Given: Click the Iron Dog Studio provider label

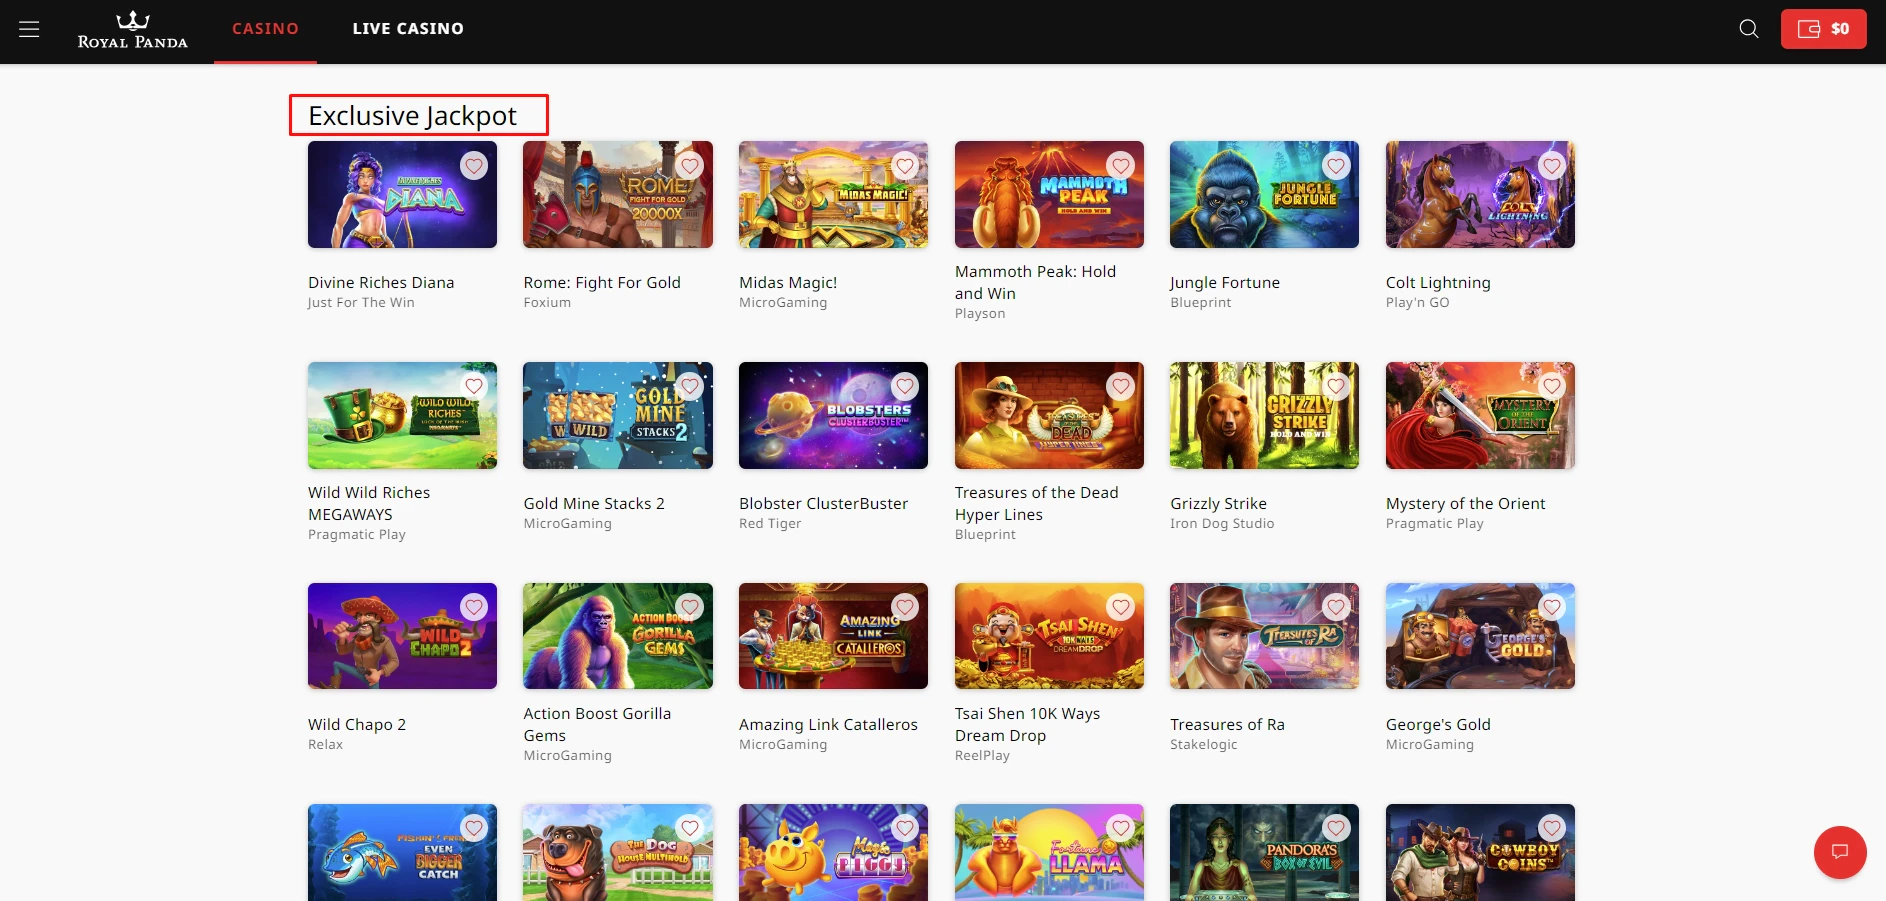Looking at the screenshot, I should pyautogui.click(x=1222, y=523).
